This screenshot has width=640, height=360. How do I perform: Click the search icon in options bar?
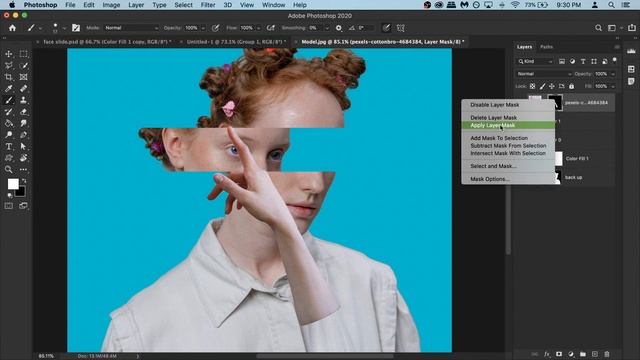(598, 28)
